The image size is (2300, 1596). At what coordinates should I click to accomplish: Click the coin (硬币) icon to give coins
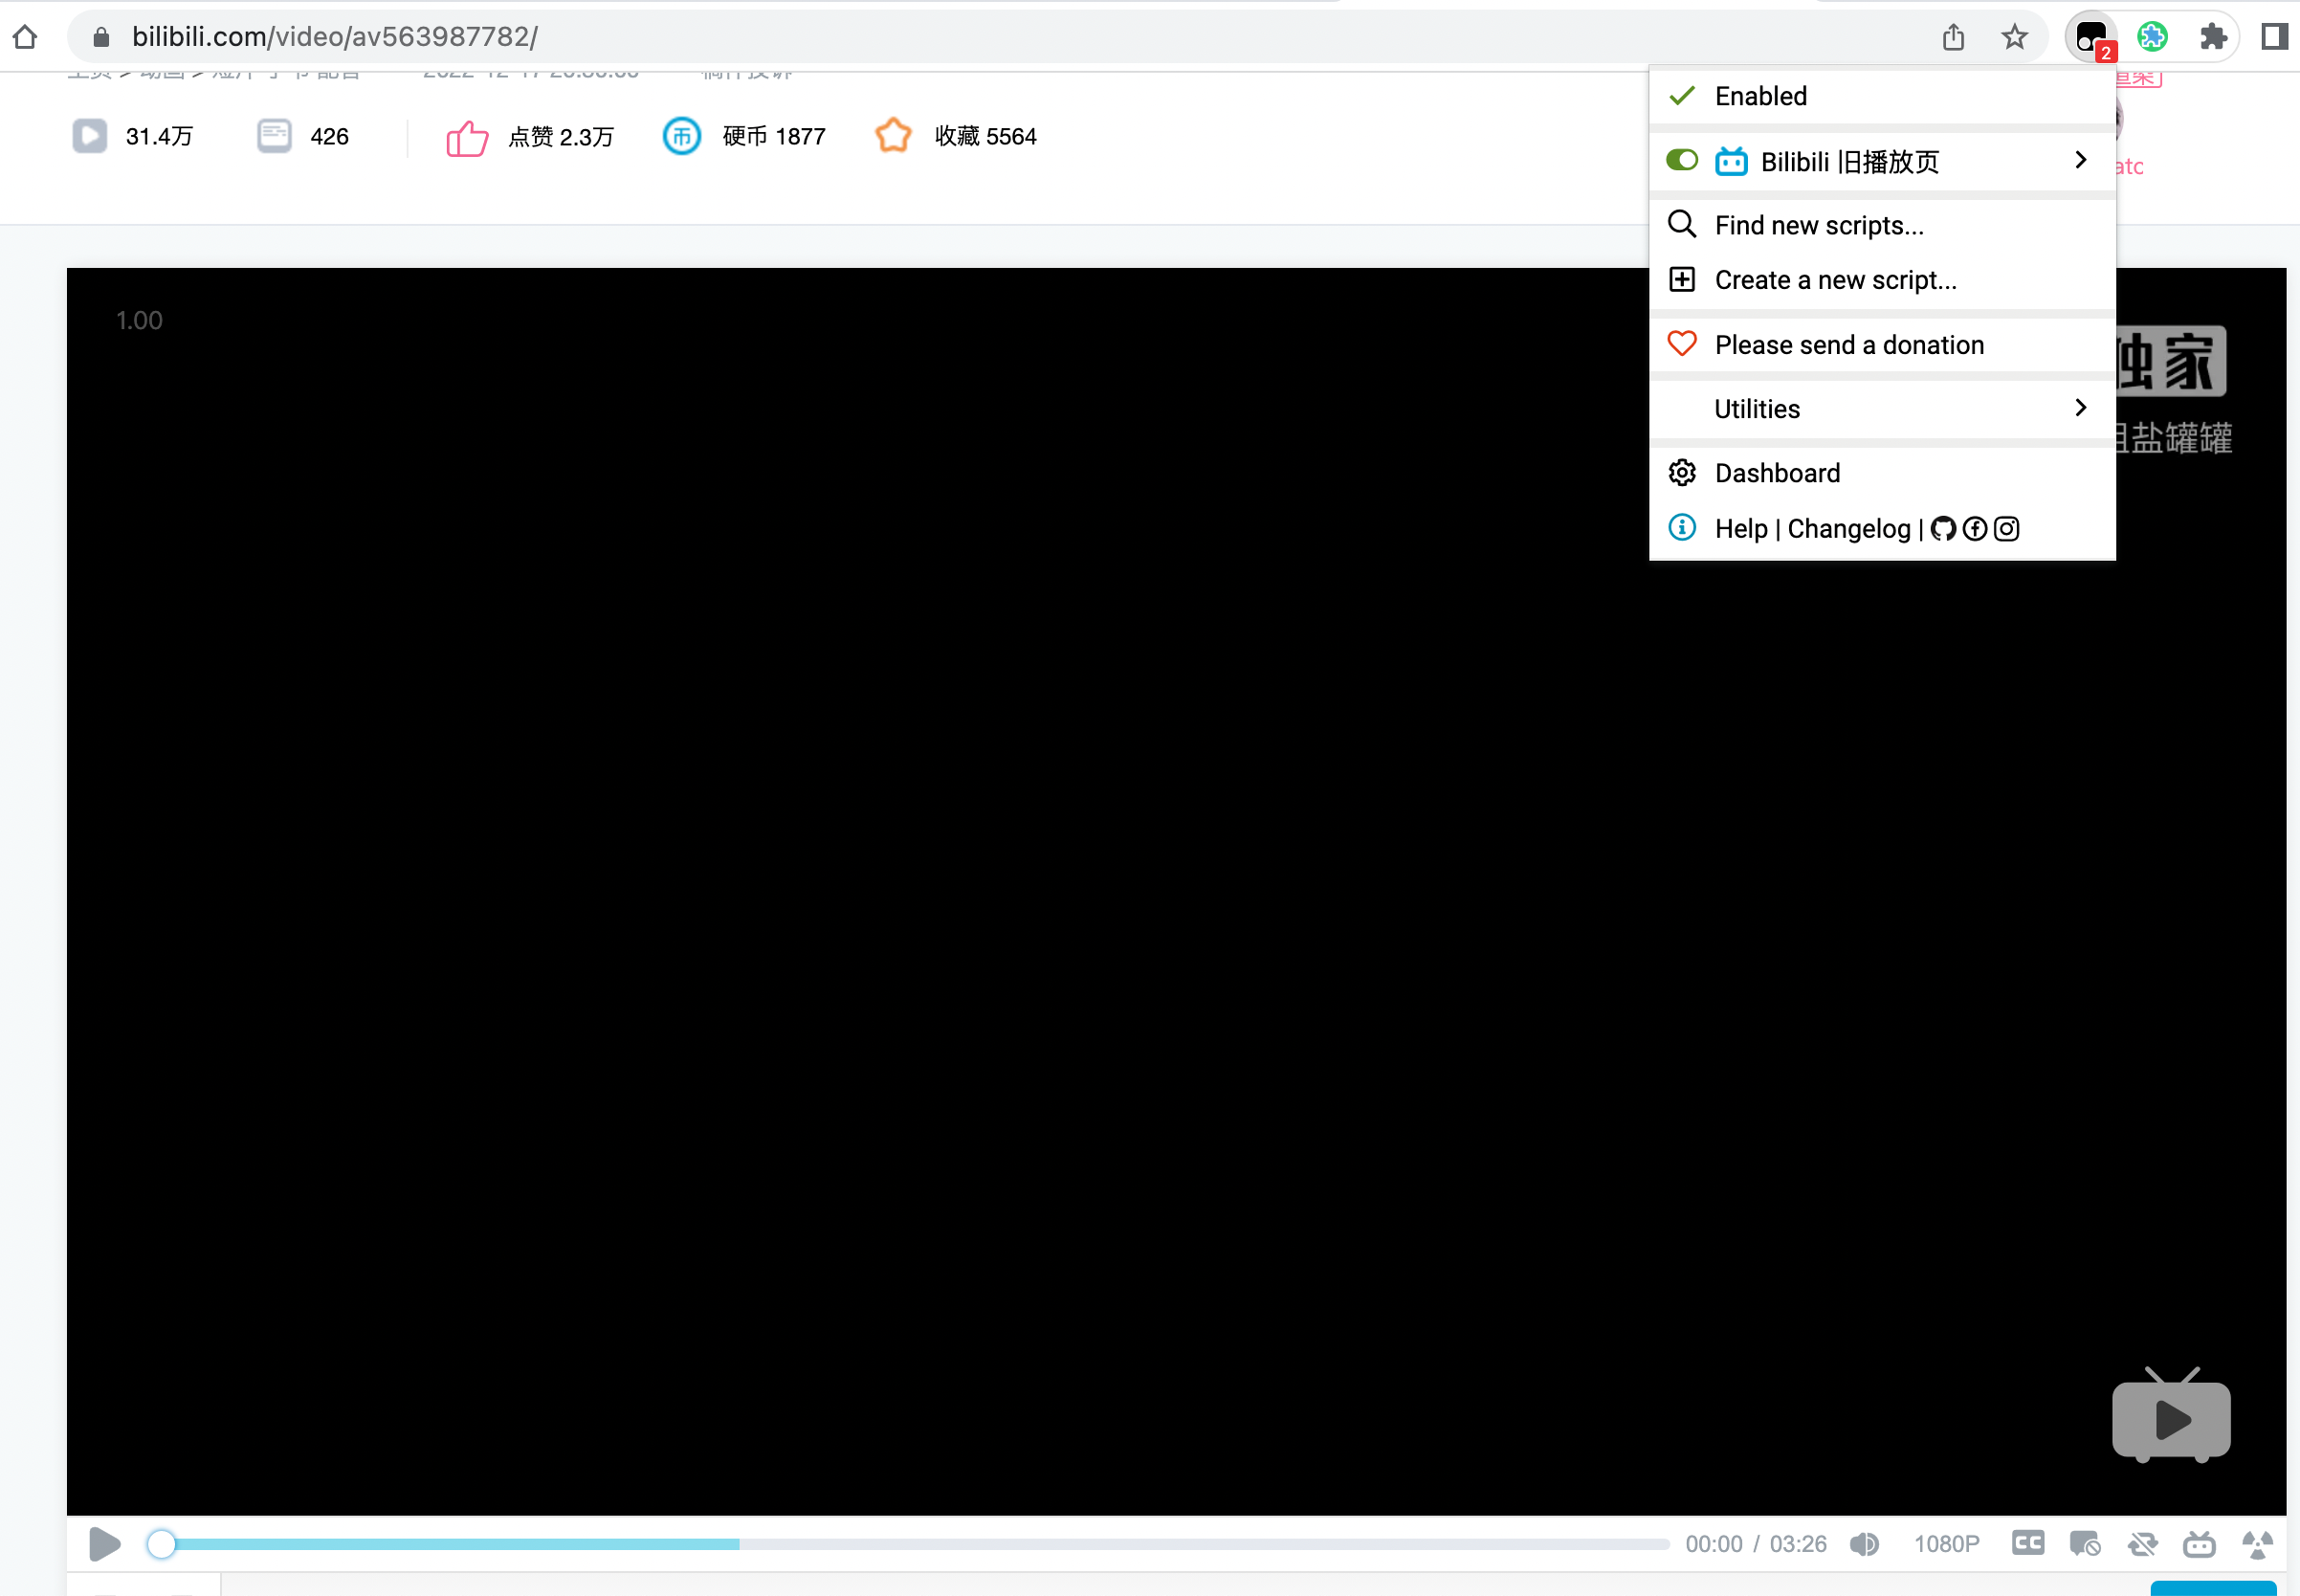tap(681, 136)
